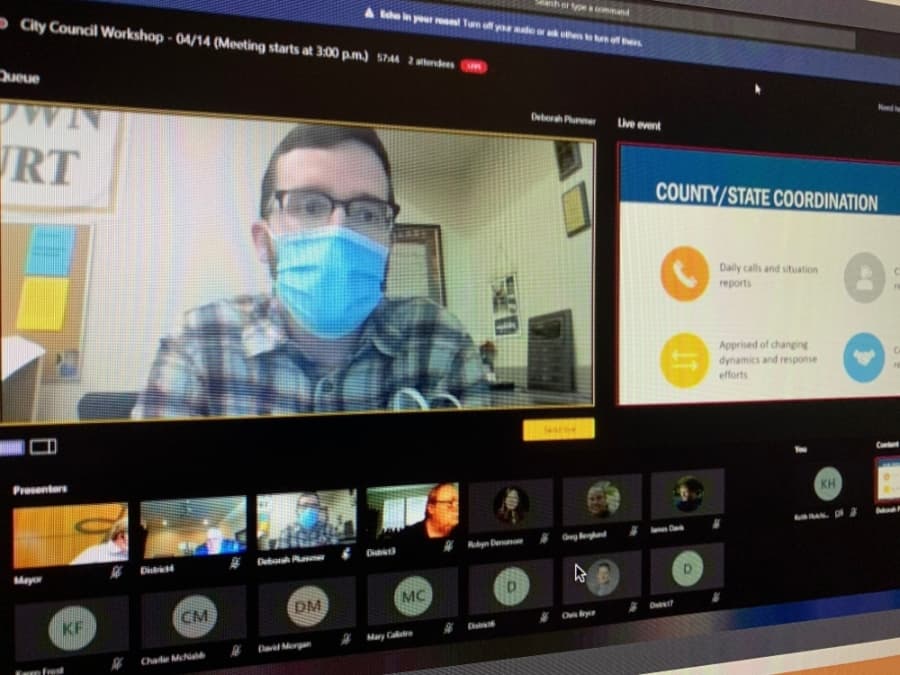Toggle Greg Bergland's microphone mute icon
This screenshot has height=675, width=900.
(x=633, y=531)
